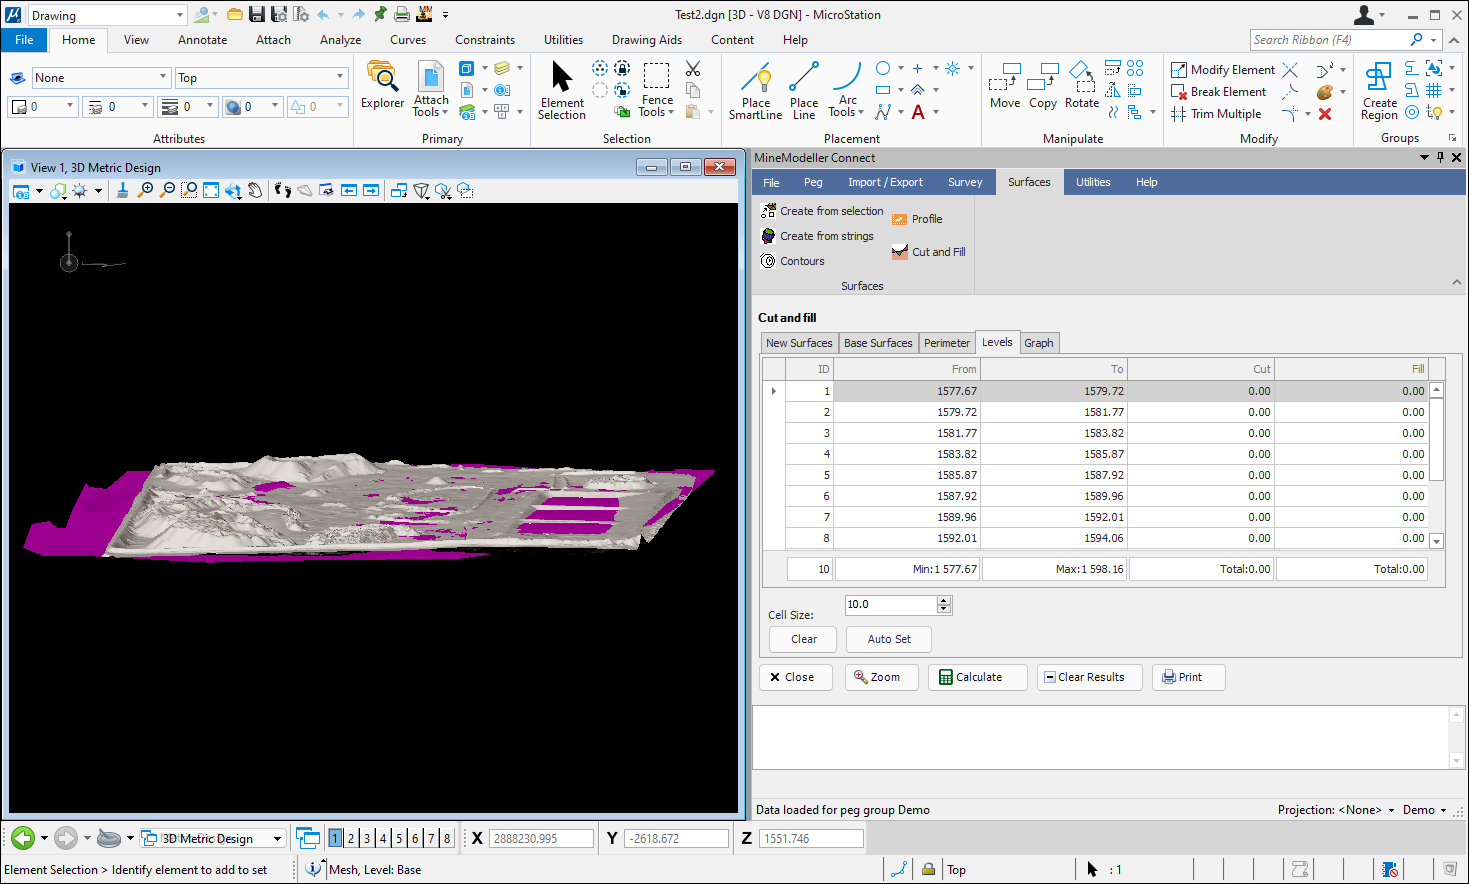Expand the Attach Tools dropdown
Image resolution: width=1469 pixels, height=884 pixels.
(x=431, y=106)
